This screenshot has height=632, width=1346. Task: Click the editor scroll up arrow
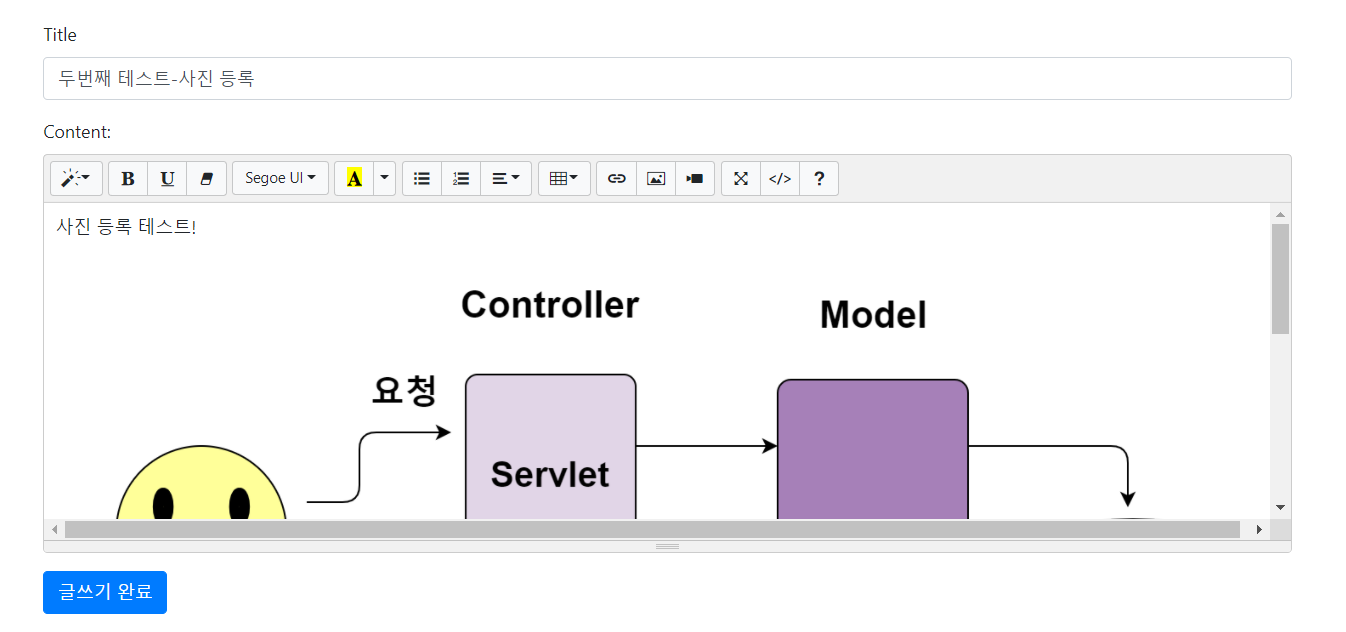point(1280,214)
